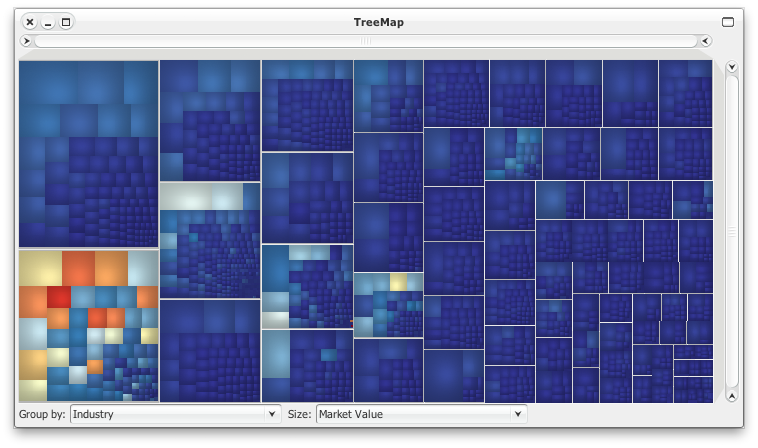Image resolution: width=758 pixels, height=448 pixels.
Task: Click the orange cell at top of warm-colored group
Action: click(78, 267)
